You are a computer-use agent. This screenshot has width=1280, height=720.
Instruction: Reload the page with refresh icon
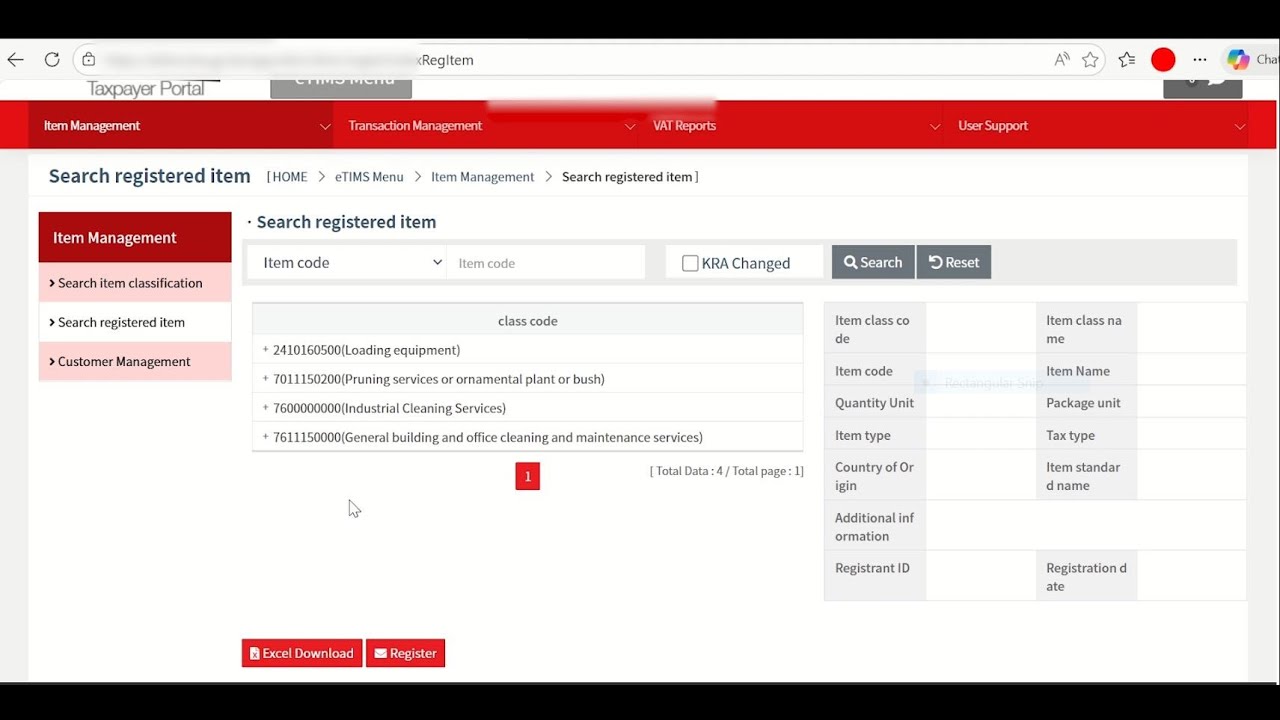52,60
